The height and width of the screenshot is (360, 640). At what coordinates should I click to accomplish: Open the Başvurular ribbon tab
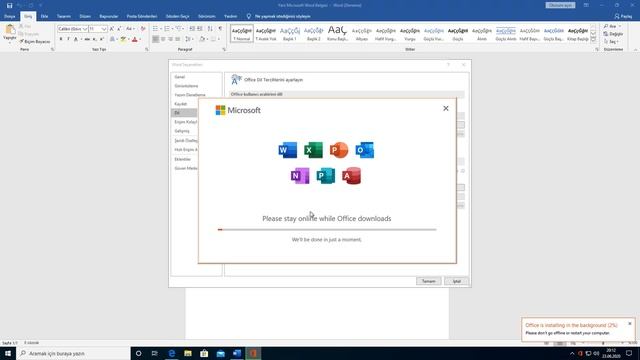tap(109, 16)
